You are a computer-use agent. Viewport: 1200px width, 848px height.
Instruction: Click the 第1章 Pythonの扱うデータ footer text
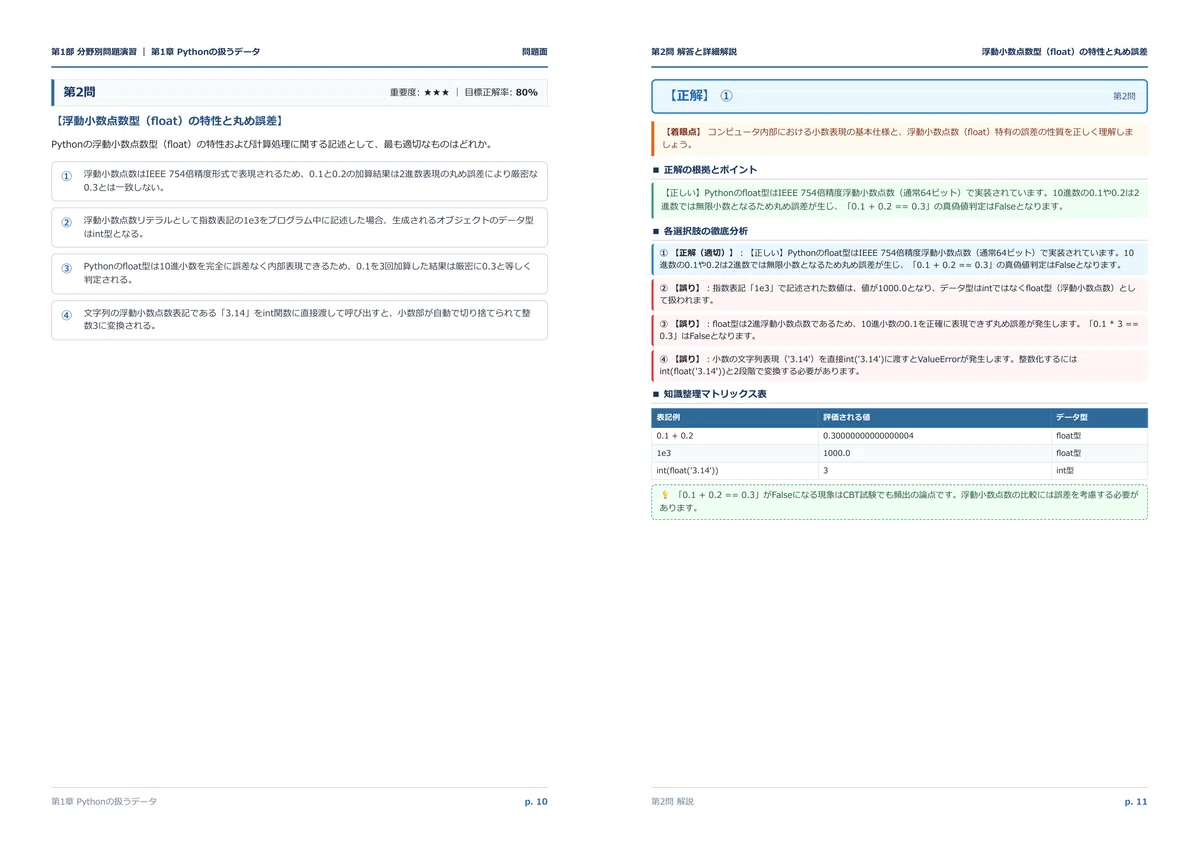click(104, 801)
